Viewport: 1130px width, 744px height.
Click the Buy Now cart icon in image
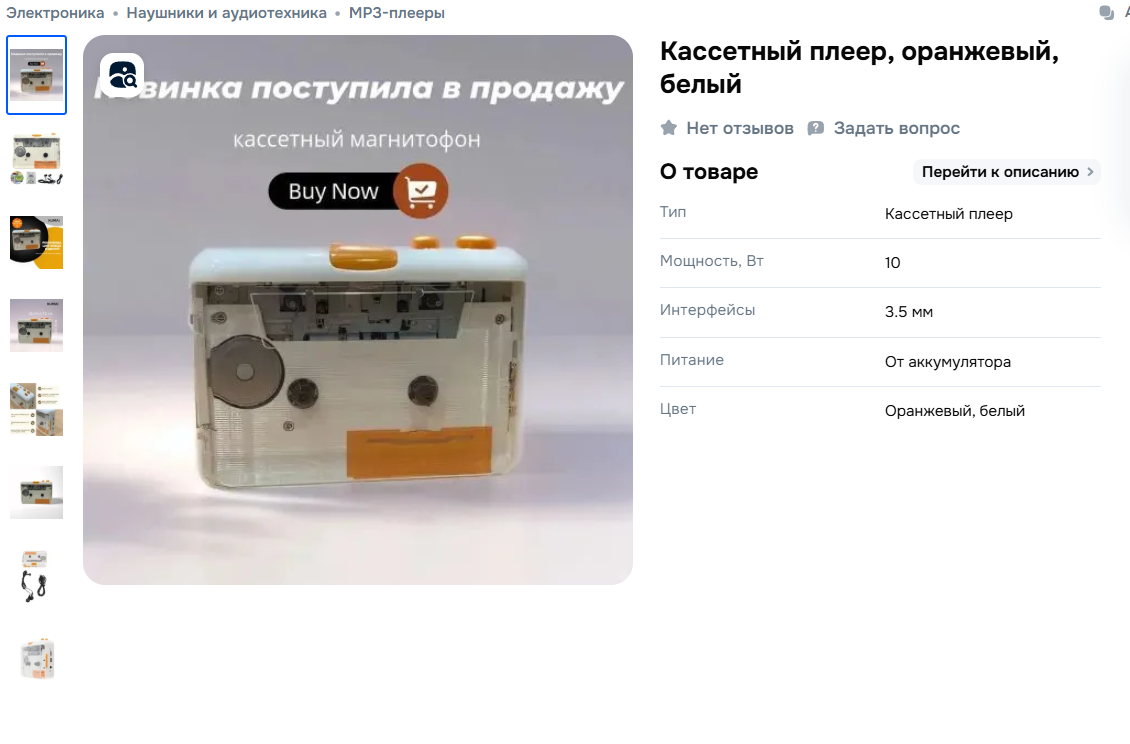tap(421, 191)
